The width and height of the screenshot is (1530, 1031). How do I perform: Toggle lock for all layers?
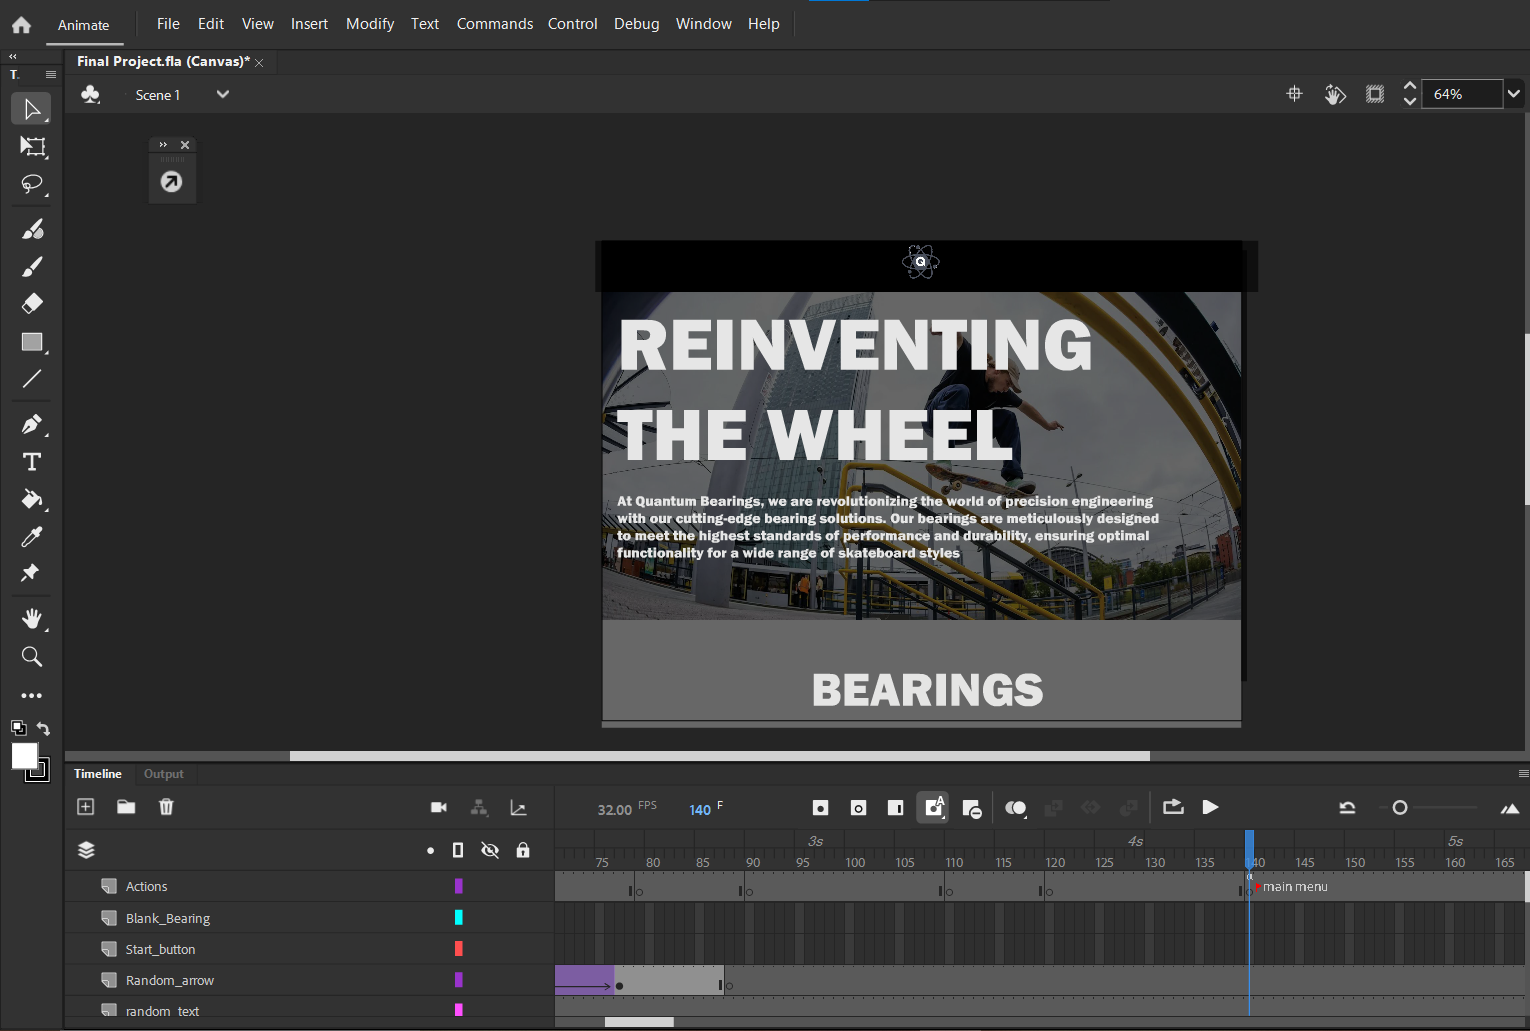point(523,850)
